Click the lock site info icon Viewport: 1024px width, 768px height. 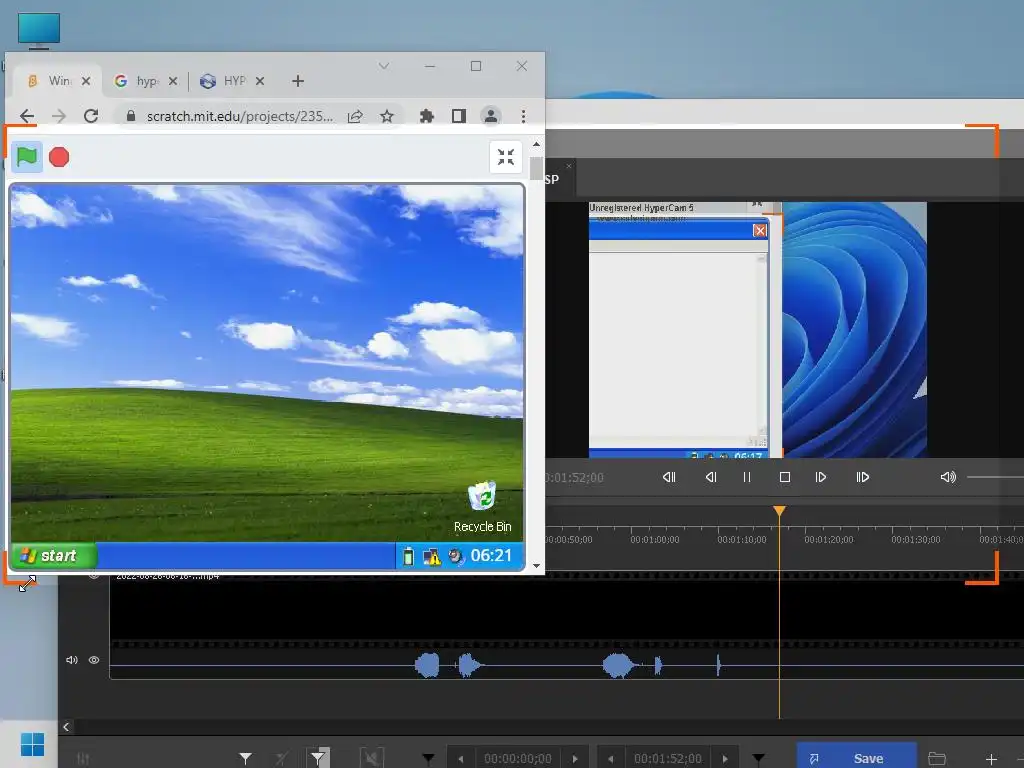pos(131,116)
